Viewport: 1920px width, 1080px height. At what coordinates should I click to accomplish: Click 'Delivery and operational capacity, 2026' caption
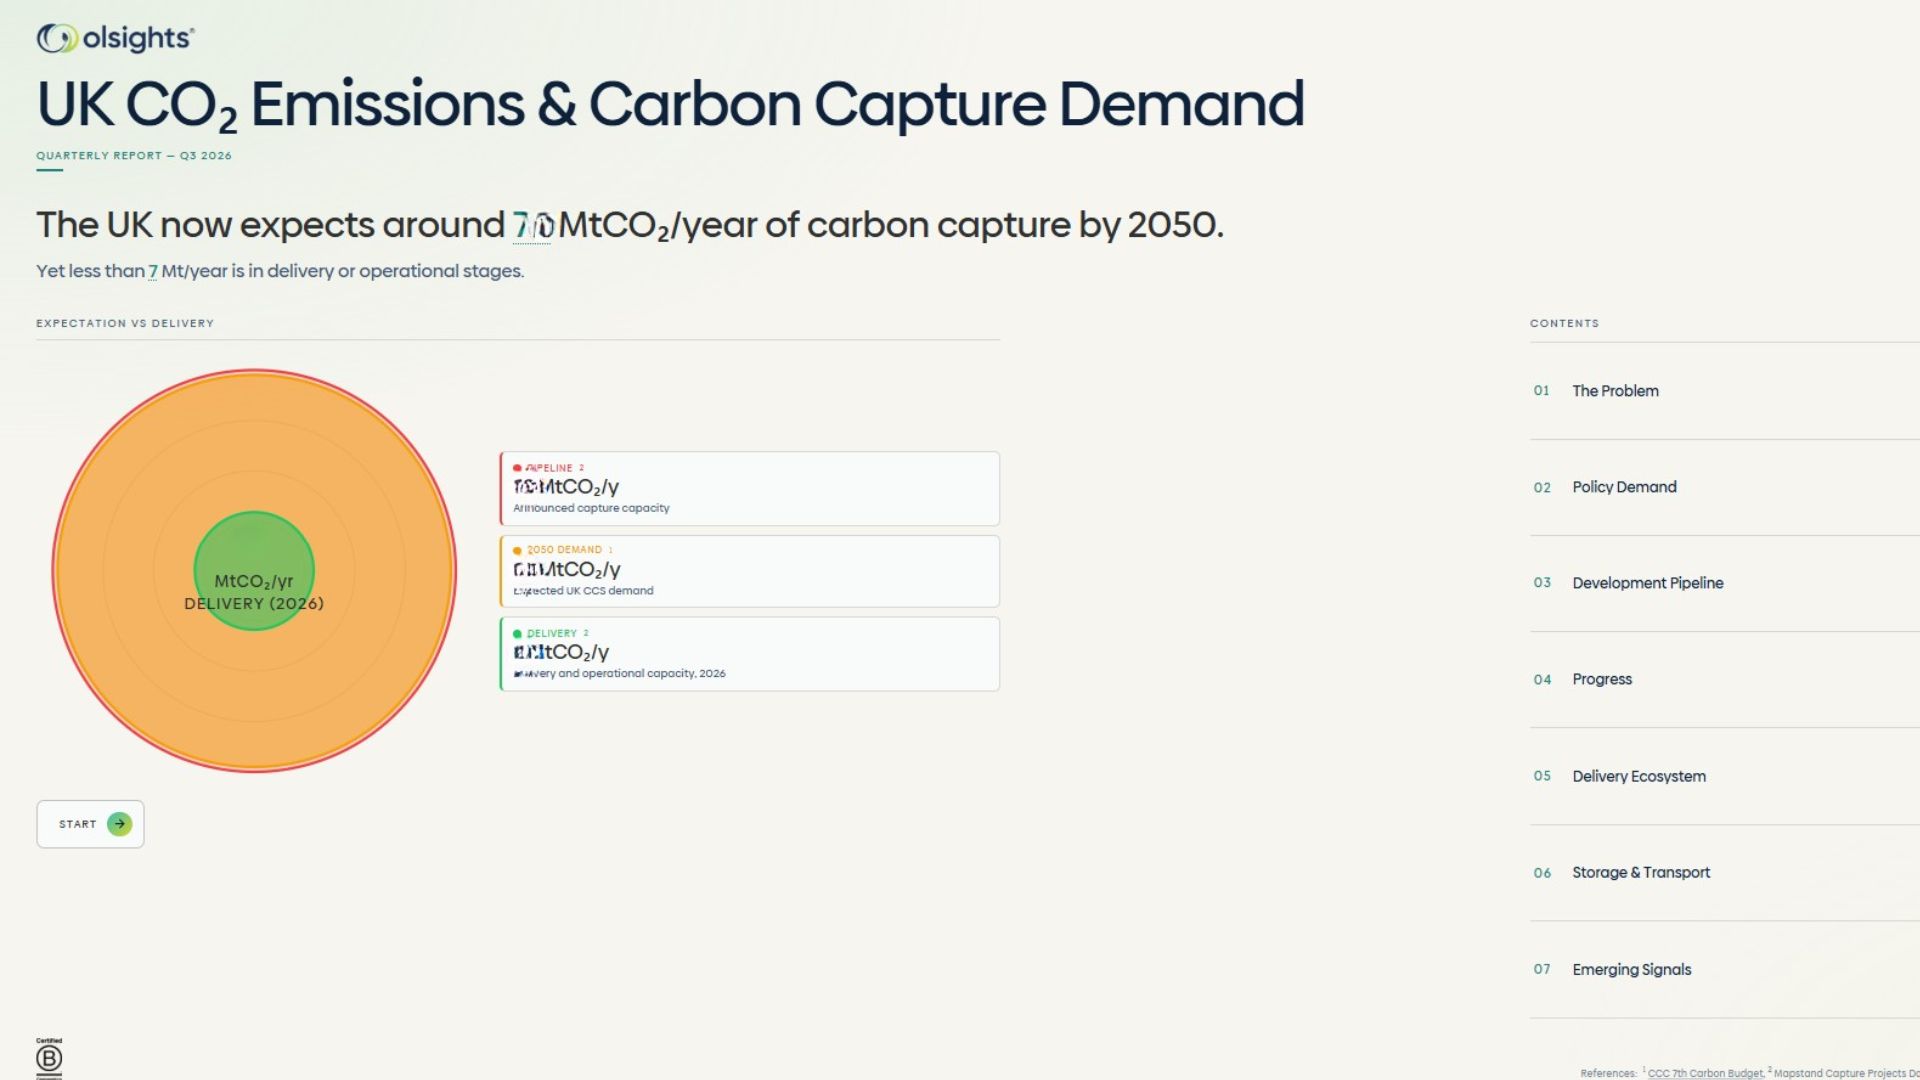coord(619,674)
